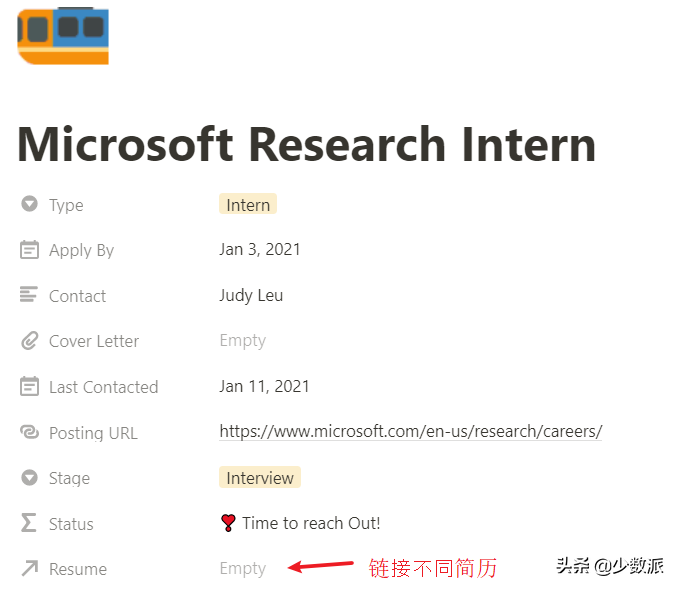
Task: Open the Intern type tag dropdown
Action: 248,204
